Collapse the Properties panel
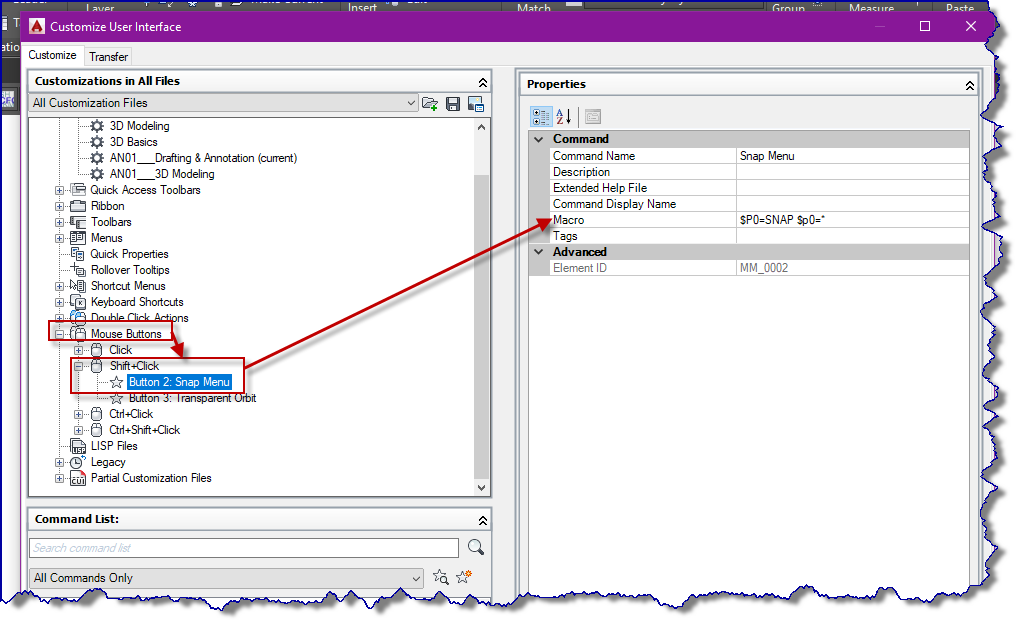The image size is (1016, 620). 969,86
